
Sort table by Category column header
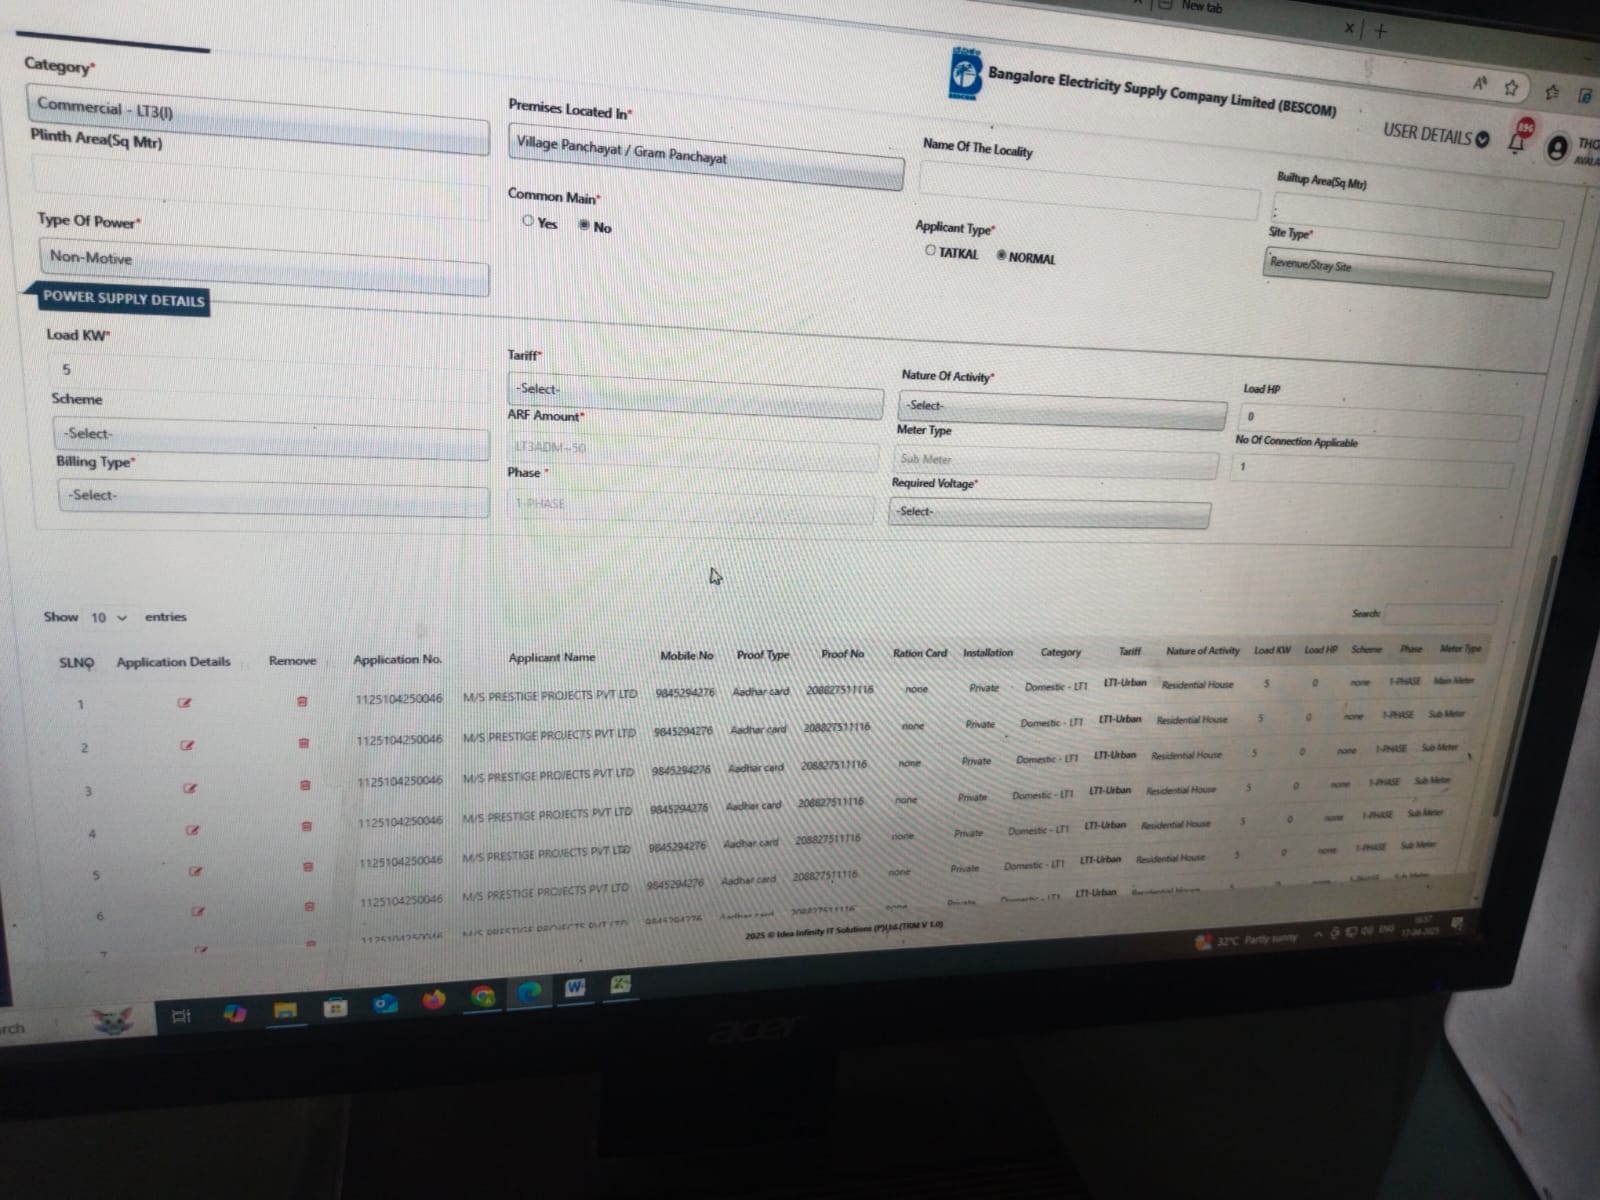[1060, 652]
